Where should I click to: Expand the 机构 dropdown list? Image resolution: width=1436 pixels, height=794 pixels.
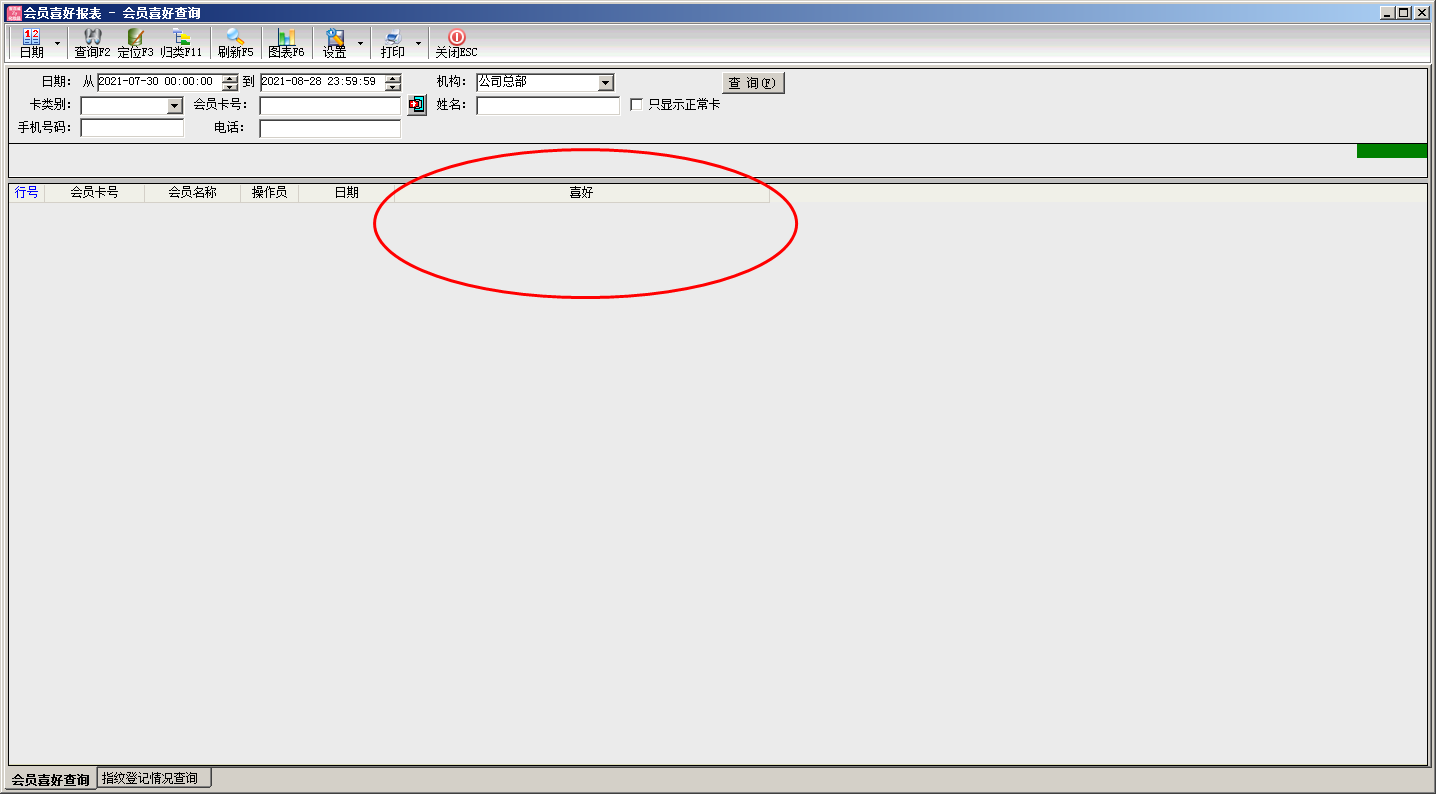click(x=605, y=83)
